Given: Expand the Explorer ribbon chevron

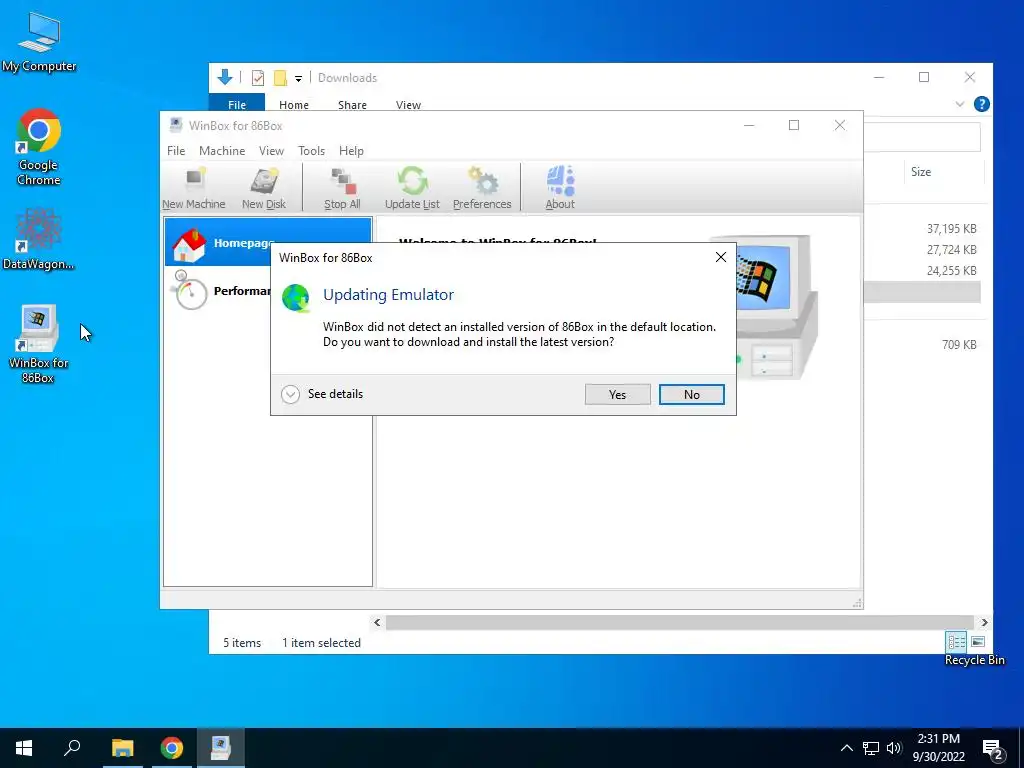Looking at the screenshot, I should point(959,104).
